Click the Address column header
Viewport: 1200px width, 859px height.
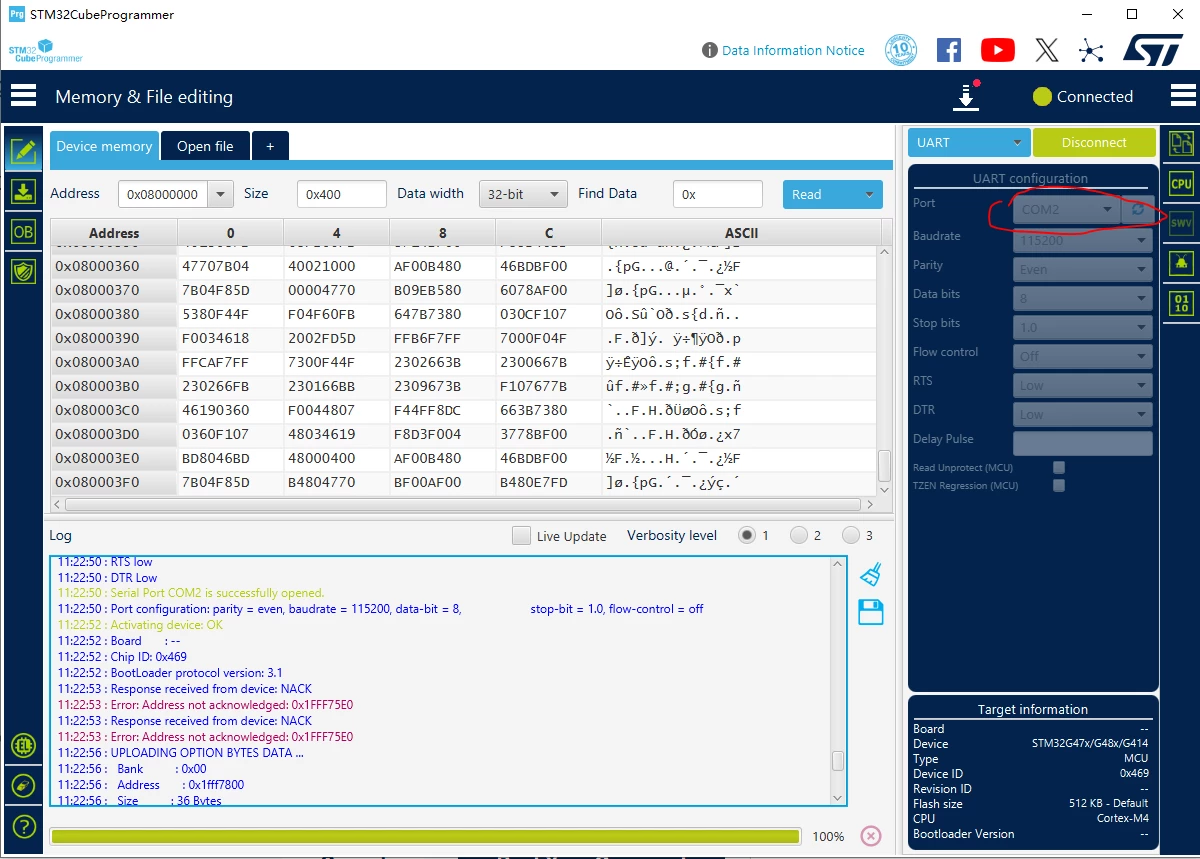coord(114,233)
